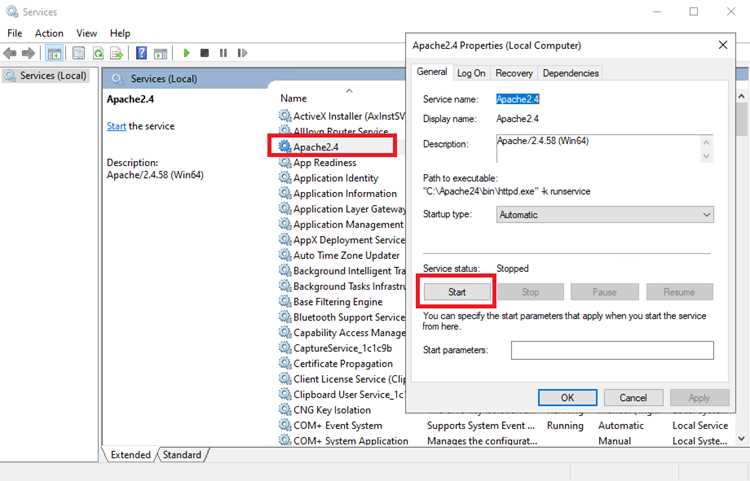
Task: Switch to Extended view tab
Action: (x=130, y=455)
